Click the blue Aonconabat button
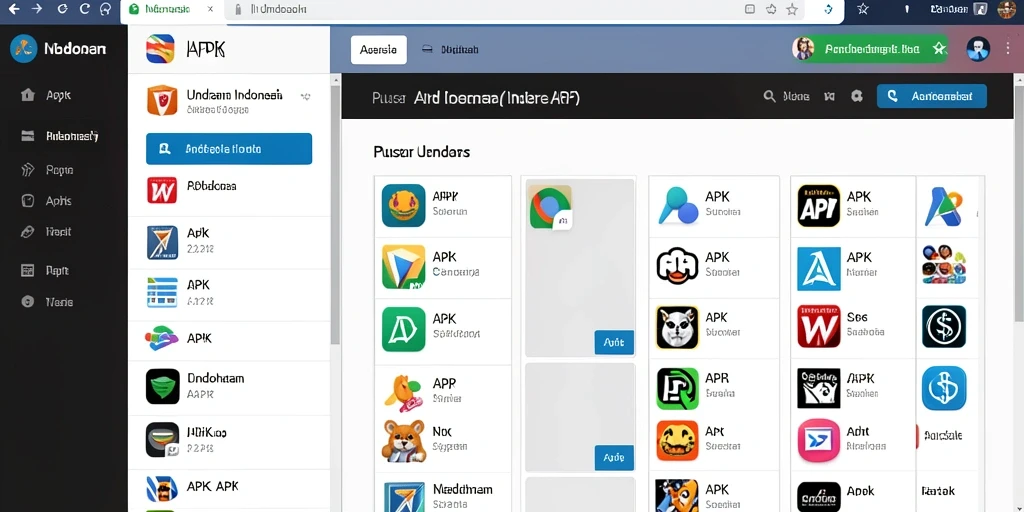The image size is (1024, 512). [931, 96]
